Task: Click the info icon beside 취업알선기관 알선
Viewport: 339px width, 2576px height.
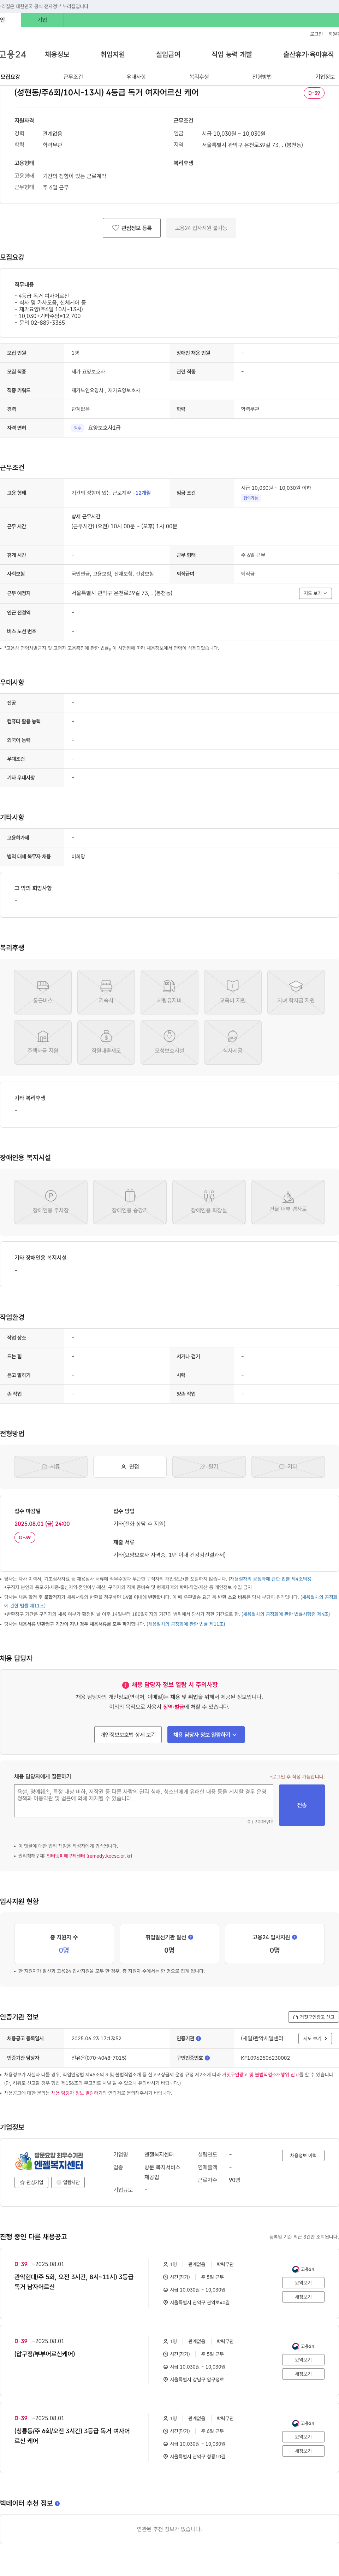Action: click(x=191, y=1937)
